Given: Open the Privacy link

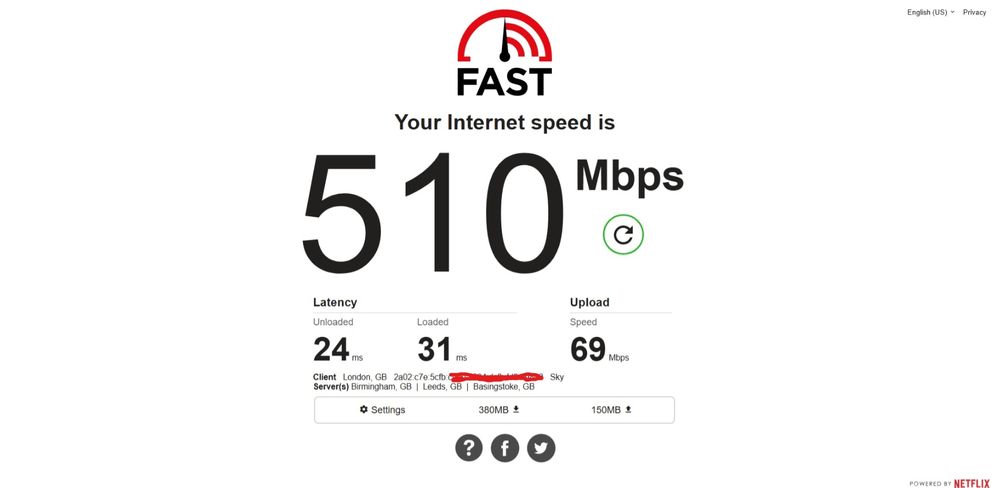Looking at the screenshot, I should 974,12.
